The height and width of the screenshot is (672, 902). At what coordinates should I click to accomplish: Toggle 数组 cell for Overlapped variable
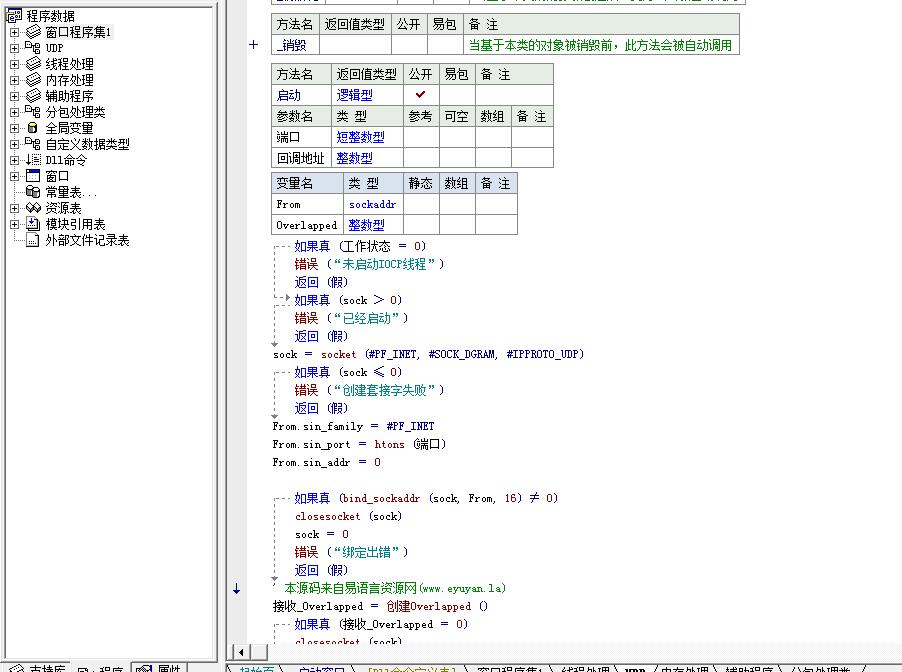tap(457, 225)
